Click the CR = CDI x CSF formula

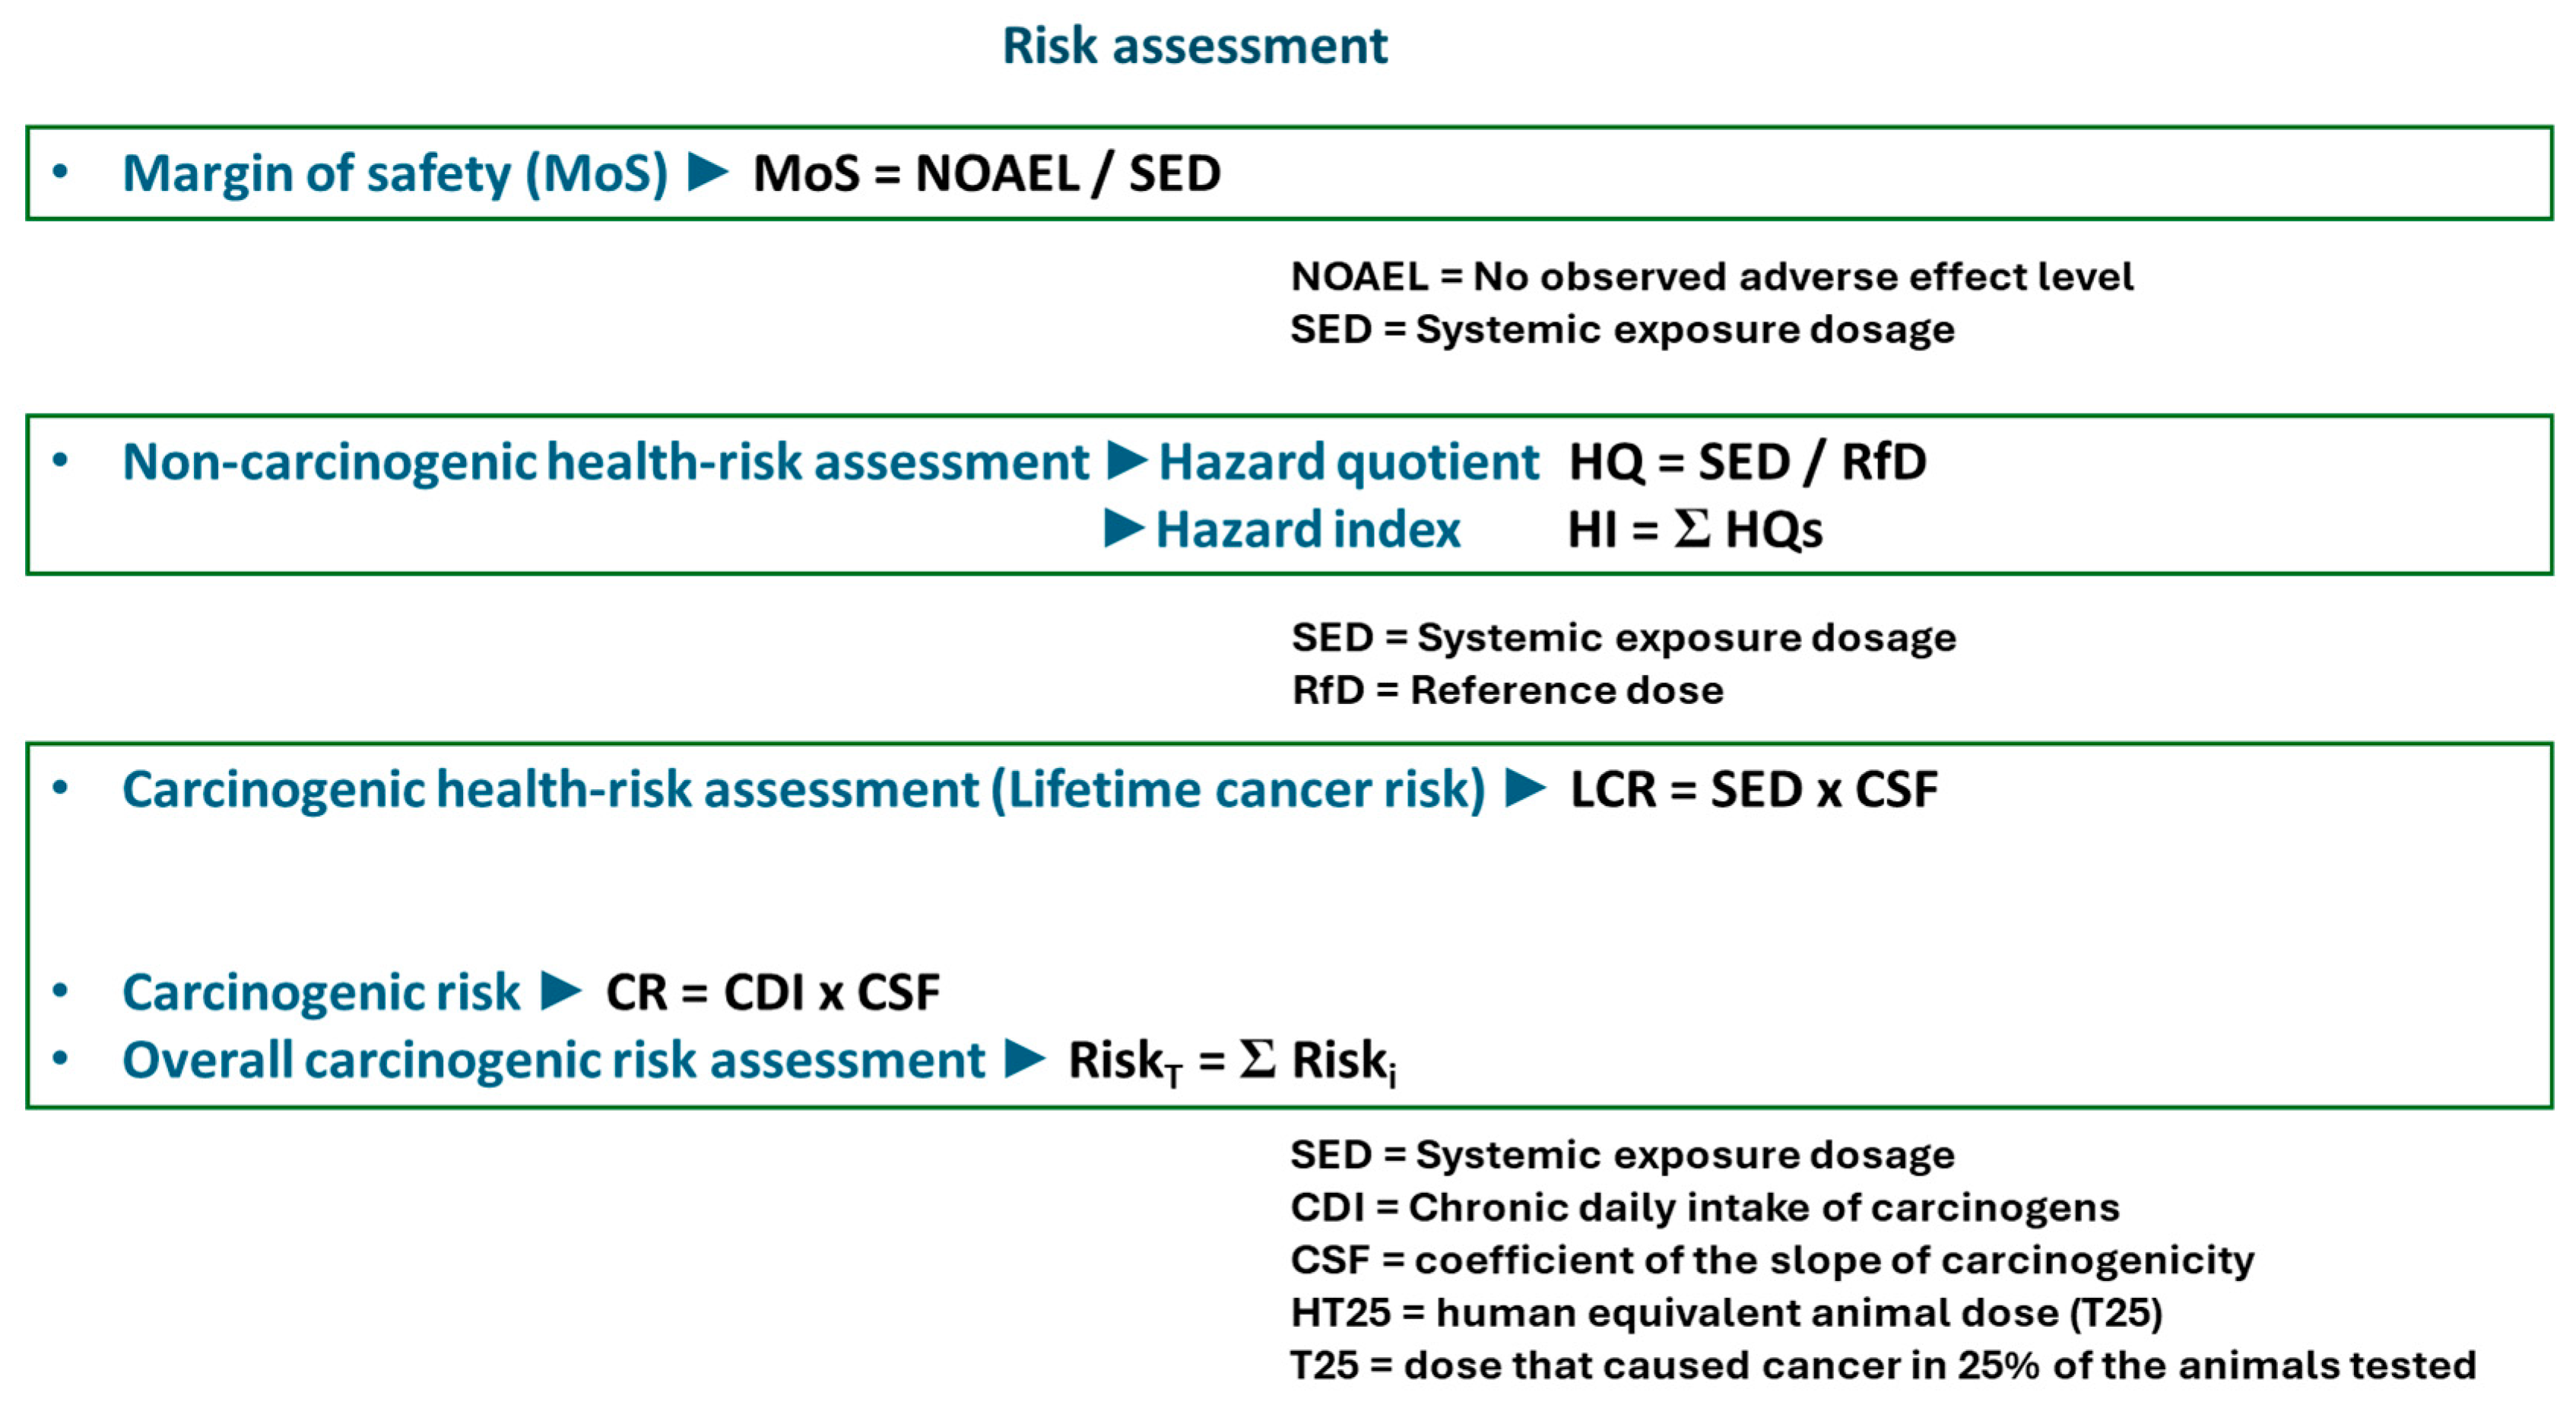(x=772, y=992)
